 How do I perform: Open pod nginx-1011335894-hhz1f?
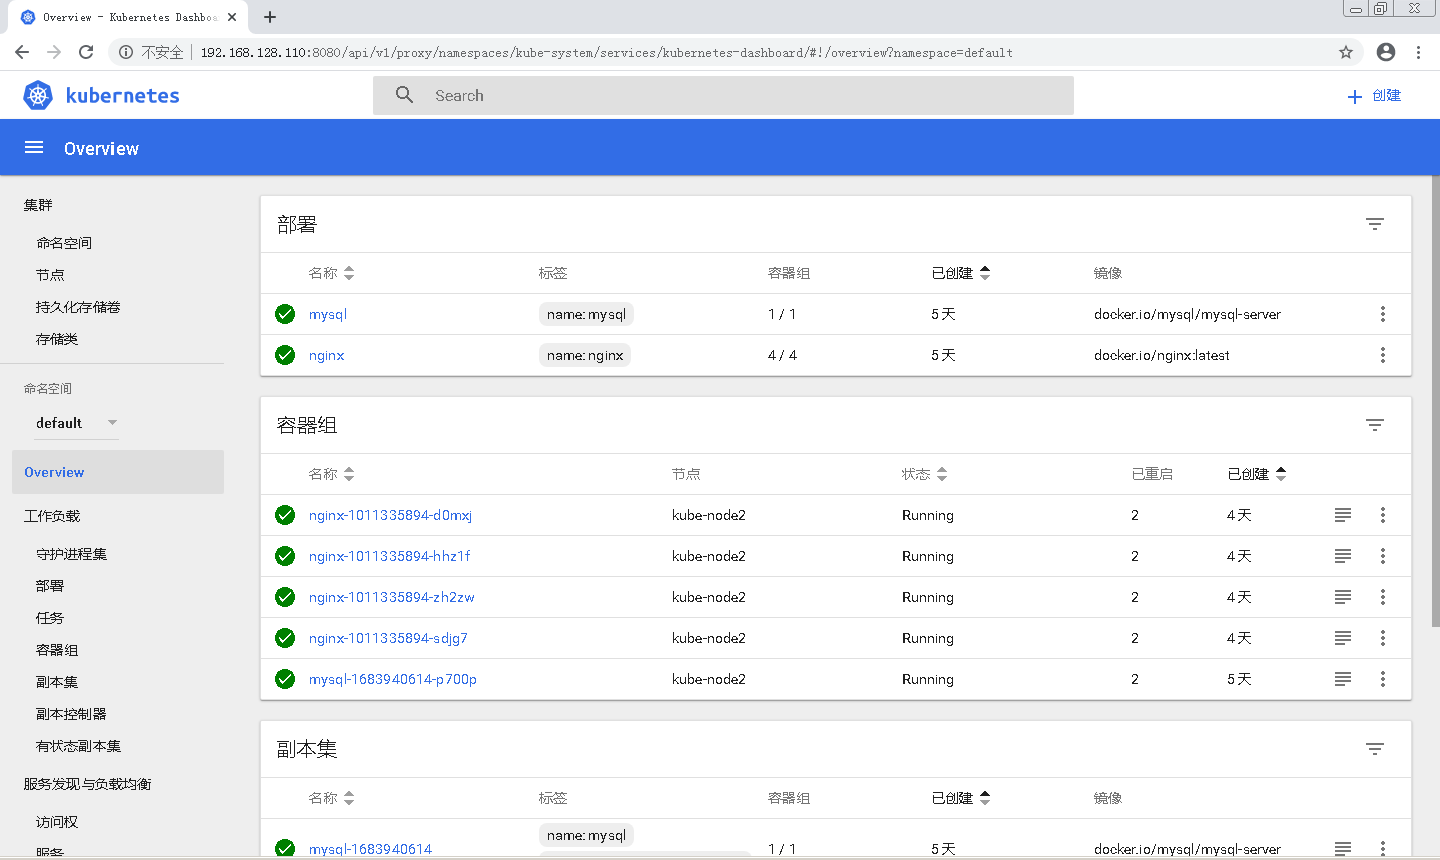(x=389, y=556)
